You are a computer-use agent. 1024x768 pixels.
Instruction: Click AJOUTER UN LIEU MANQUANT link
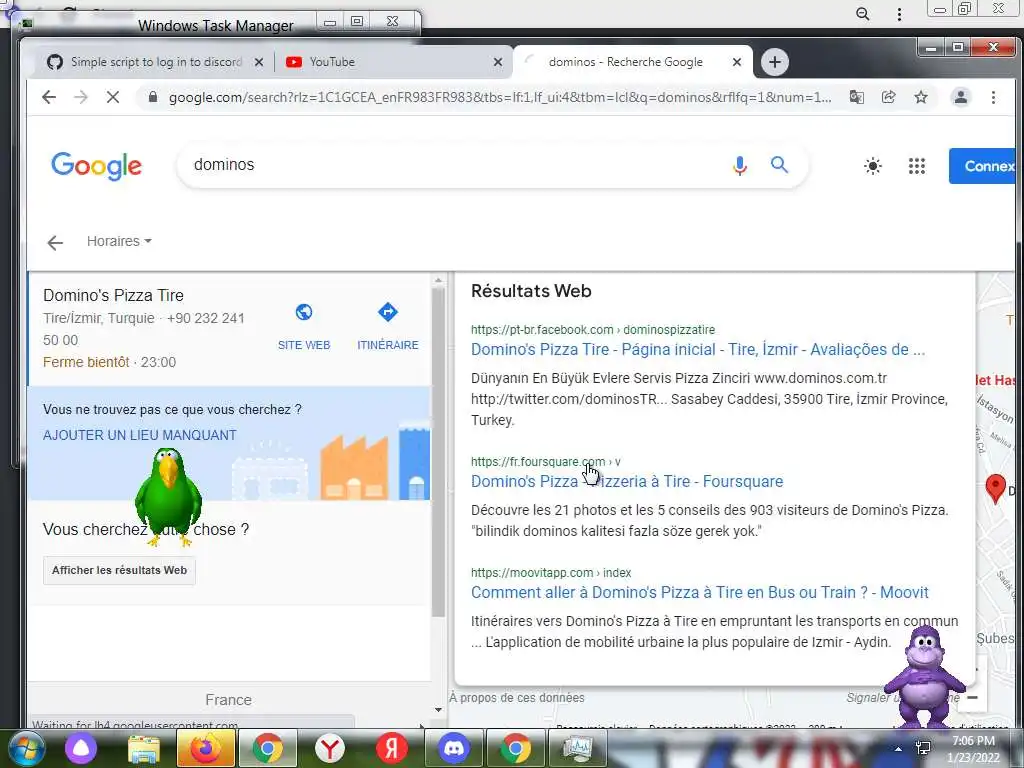pos(140,435)
